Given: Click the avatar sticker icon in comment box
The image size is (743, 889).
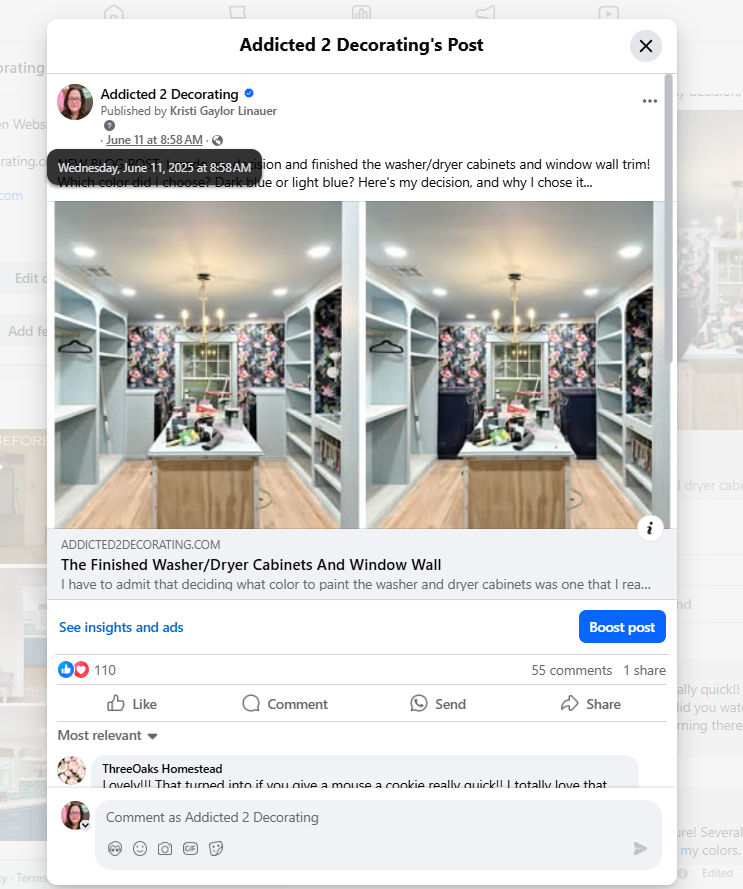Looking at the screenshot, I should 115,849.
